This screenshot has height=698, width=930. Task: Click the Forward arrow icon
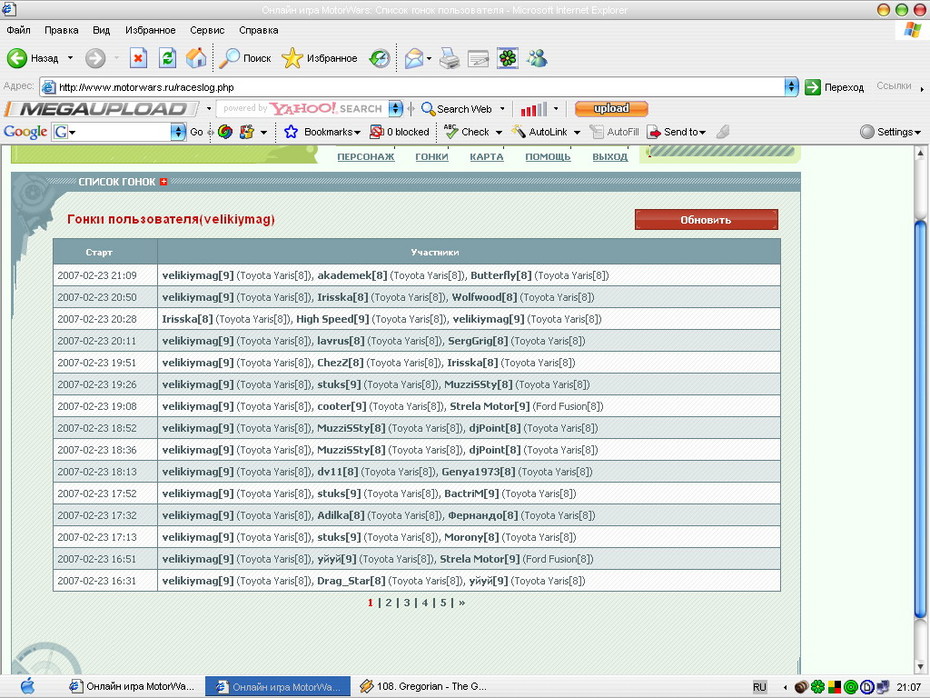click(x=95, y=58)
